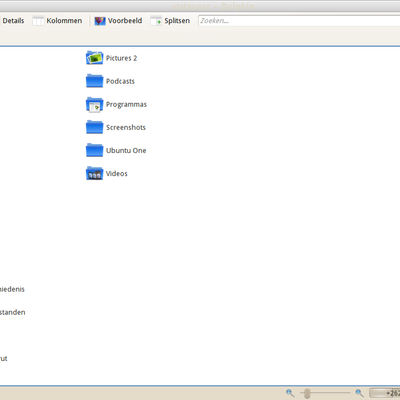Screen dimensions: 400x400
Task: Click the Voorbeeld preview icon
Action: 100,21
